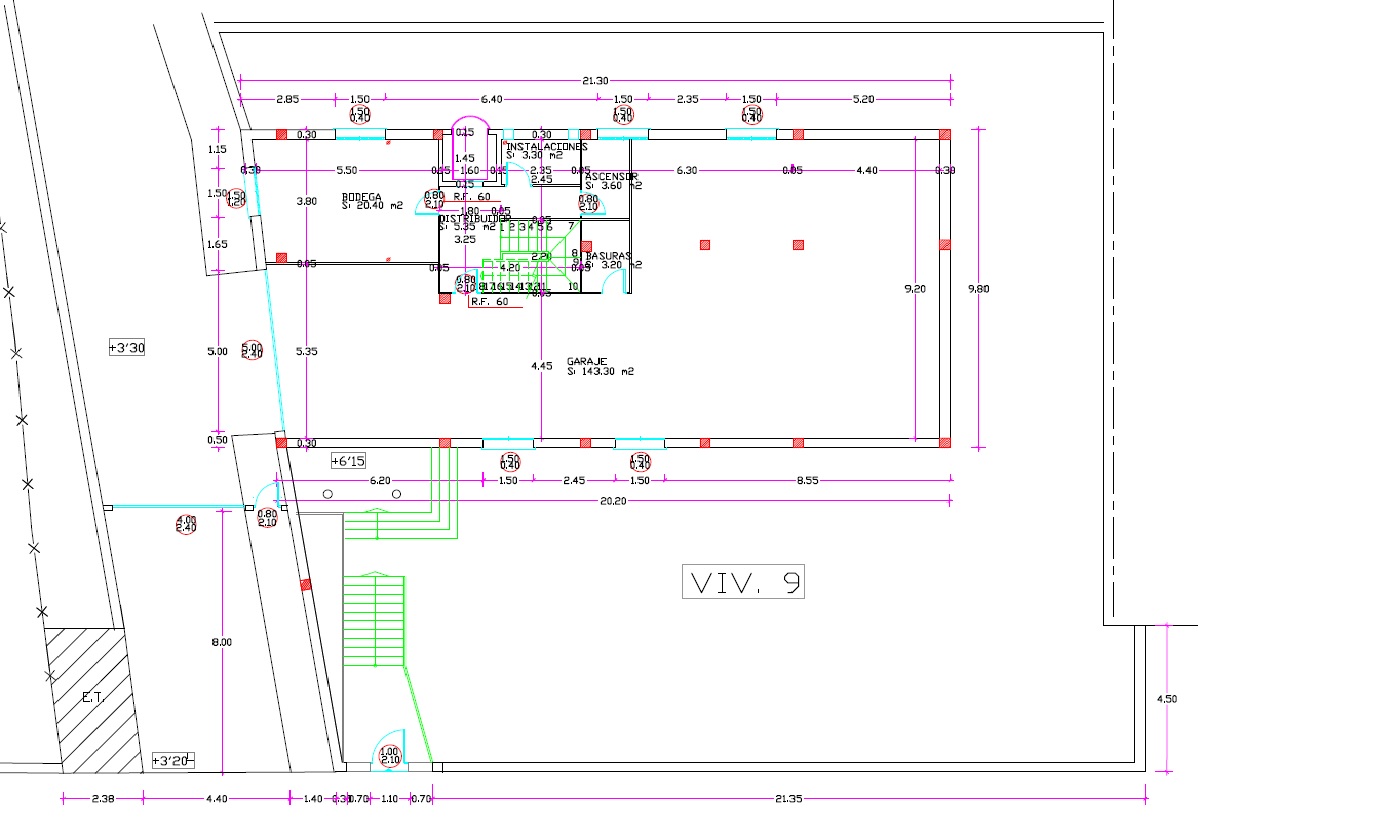The width and height of the screenshot is (1374, 824).
Task: Click the '2.20' stair dimension
Action: [x=541, y=257]
